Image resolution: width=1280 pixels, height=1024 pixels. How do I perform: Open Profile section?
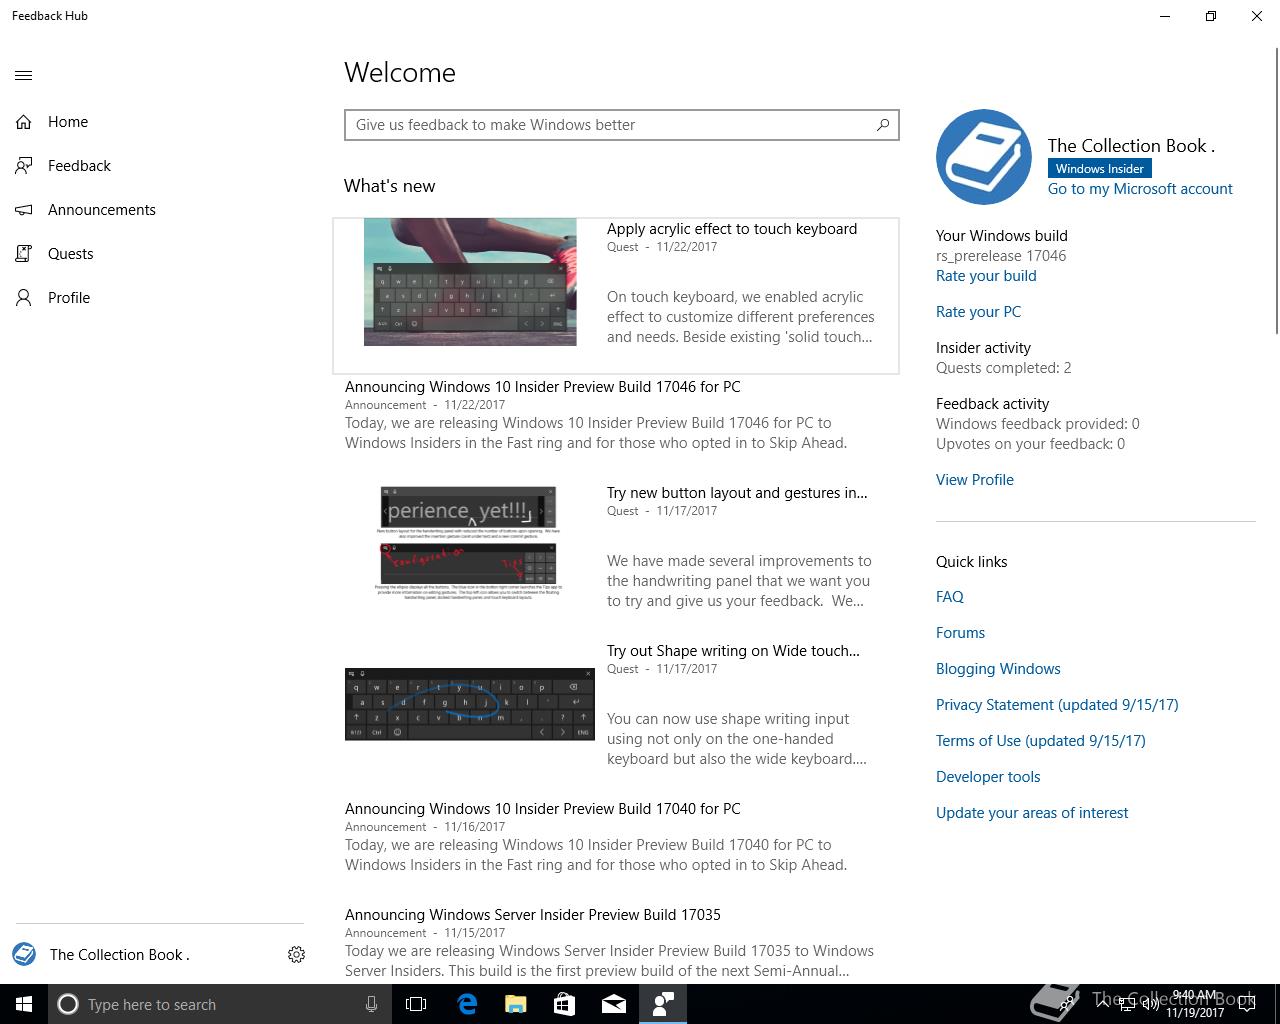[x=69, y=298]
